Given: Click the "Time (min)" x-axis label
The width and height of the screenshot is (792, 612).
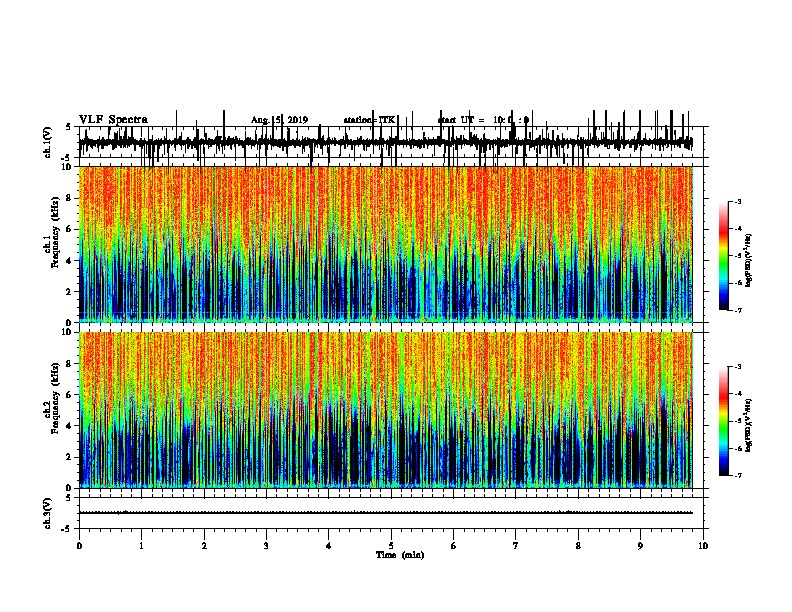Looking at the screenshot, I should click(400, 555).
